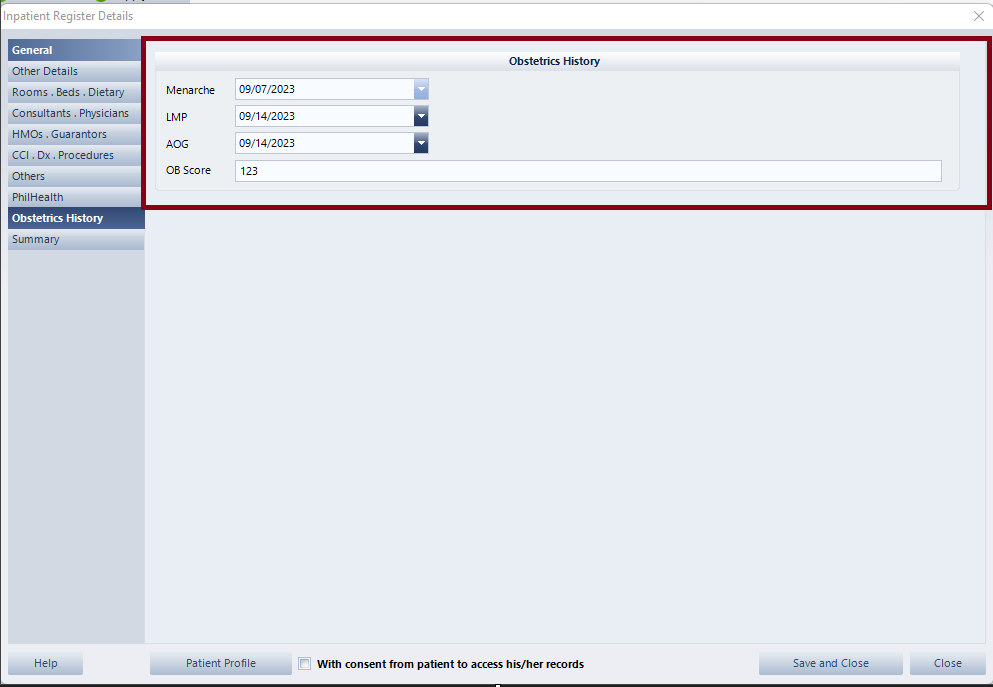Viewport: 993px width, 687px height.
Task: Enable patient consent to access records checkbox
Action: point(305,664)
